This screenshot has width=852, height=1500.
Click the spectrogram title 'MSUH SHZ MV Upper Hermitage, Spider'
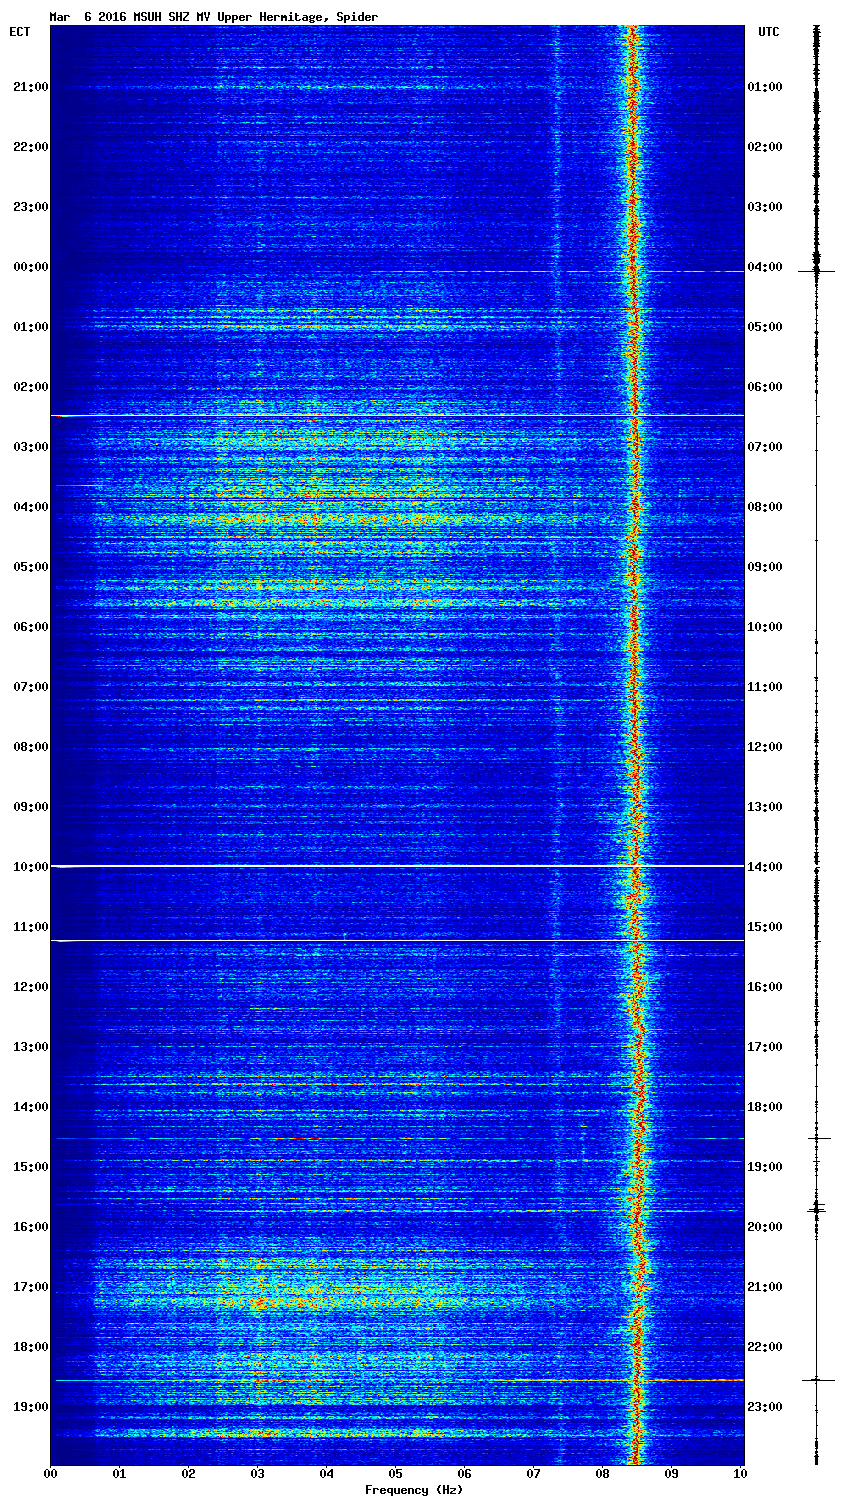point(255,17)
